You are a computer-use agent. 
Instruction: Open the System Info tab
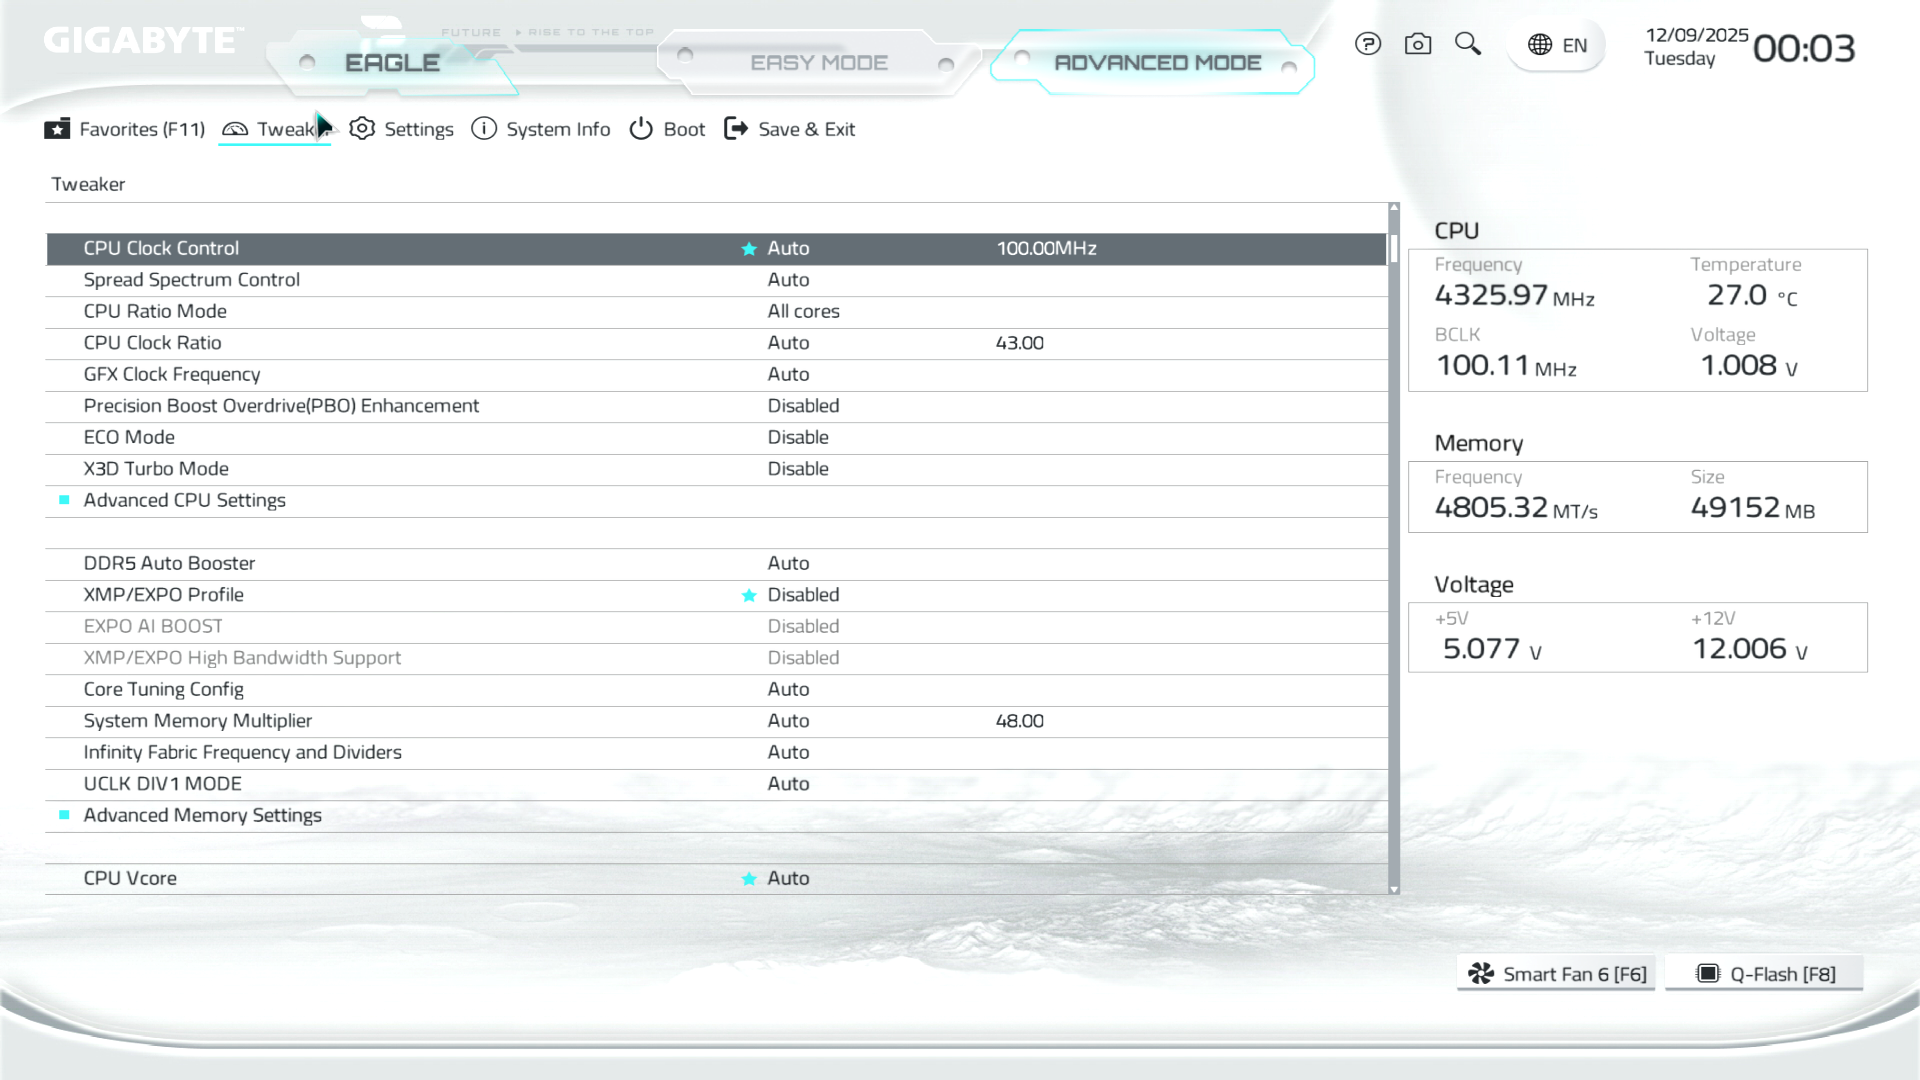click(x=540, y=129)
